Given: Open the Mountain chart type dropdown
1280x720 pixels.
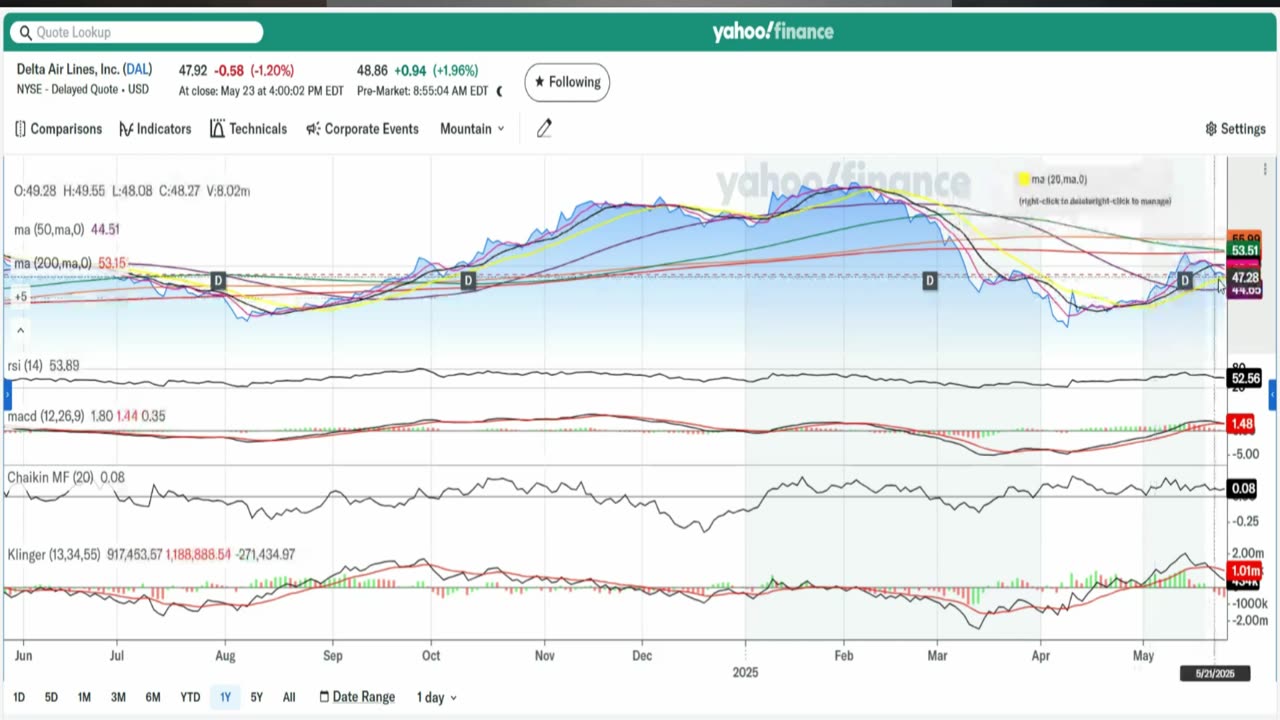Looking at the screenshot, I should click(472, 129).
